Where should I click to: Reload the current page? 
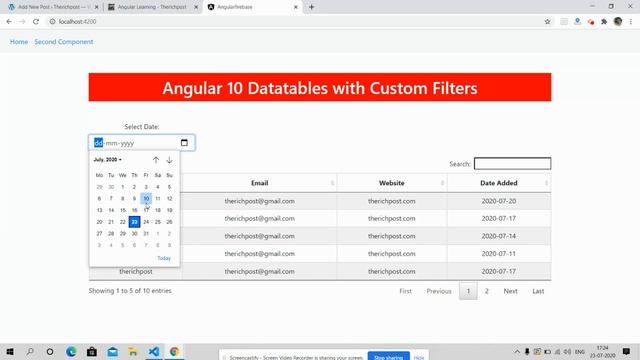[36, 22]
